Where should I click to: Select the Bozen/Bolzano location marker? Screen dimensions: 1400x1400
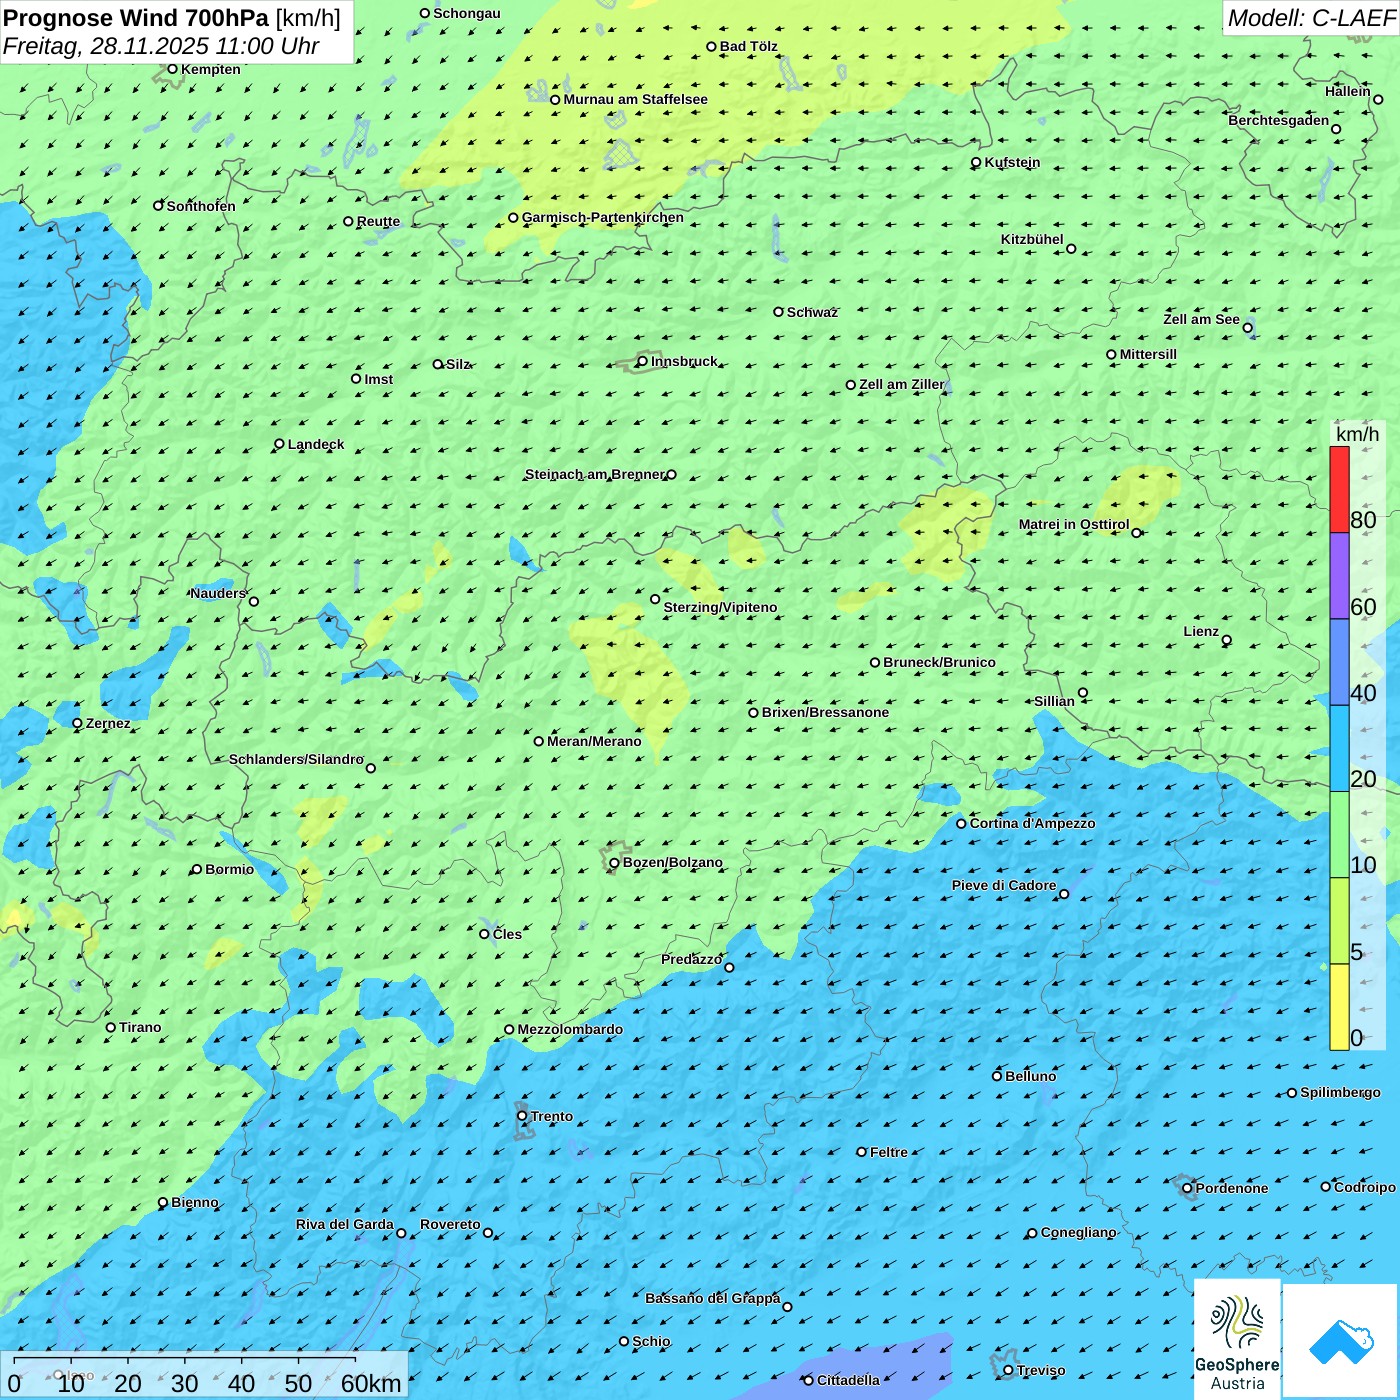[x=615, y=863]
